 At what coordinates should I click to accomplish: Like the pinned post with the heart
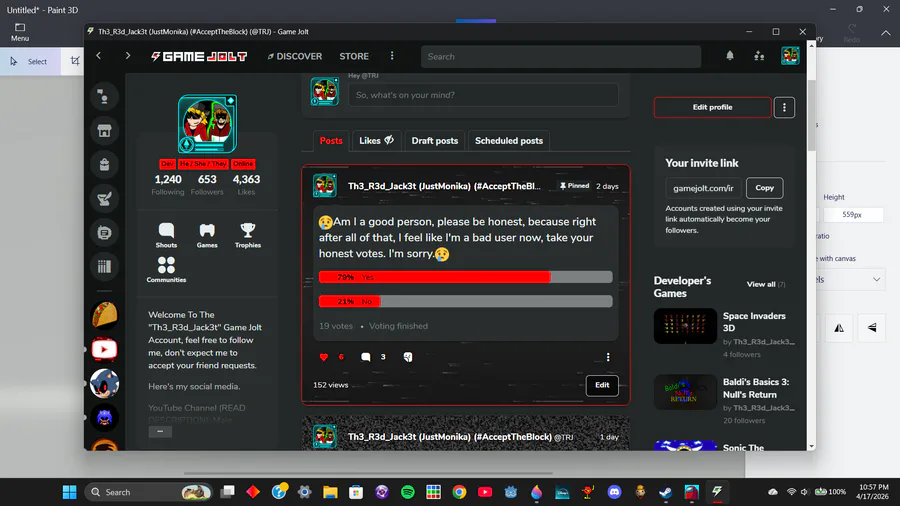[324, 357]
